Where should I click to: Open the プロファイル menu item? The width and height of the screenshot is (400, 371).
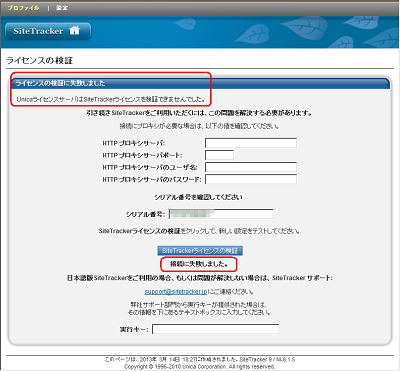click(x=23, y=8)
